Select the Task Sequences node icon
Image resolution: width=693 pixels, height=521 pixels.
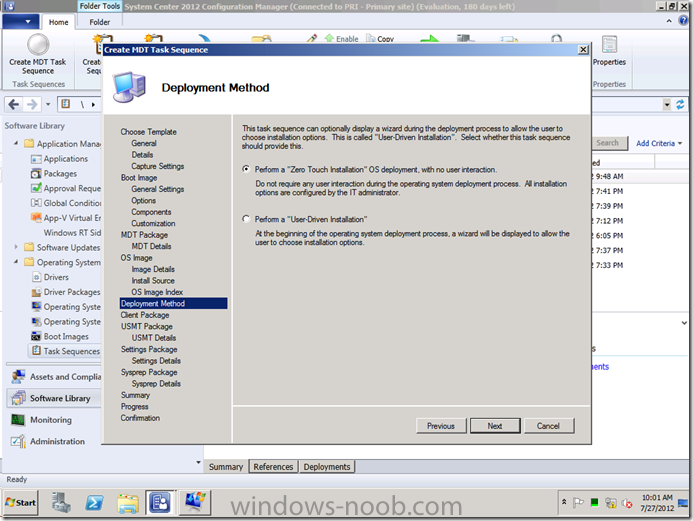pyautogui.click(x=37, y=351)
